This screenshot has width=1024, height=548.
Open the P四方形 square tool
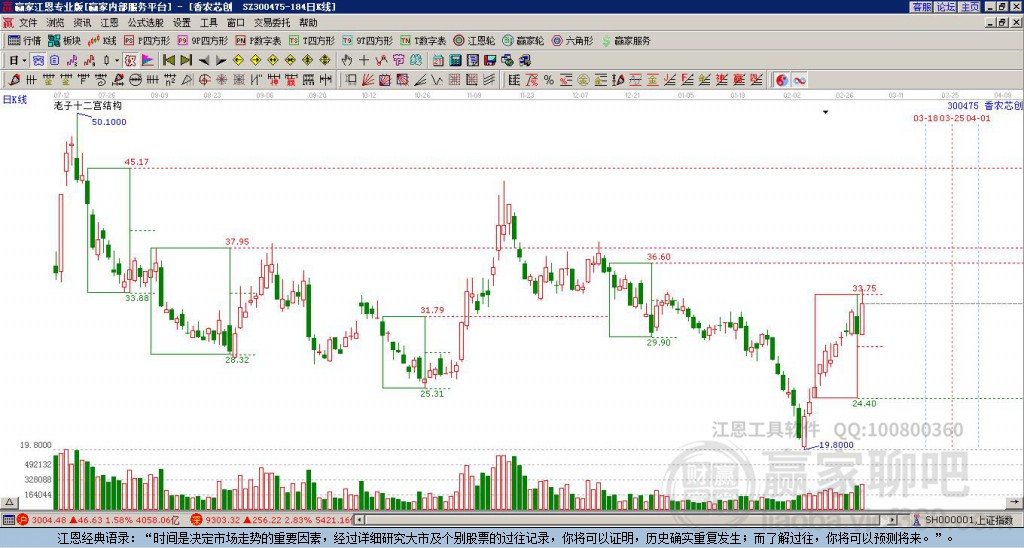[147, 40]
